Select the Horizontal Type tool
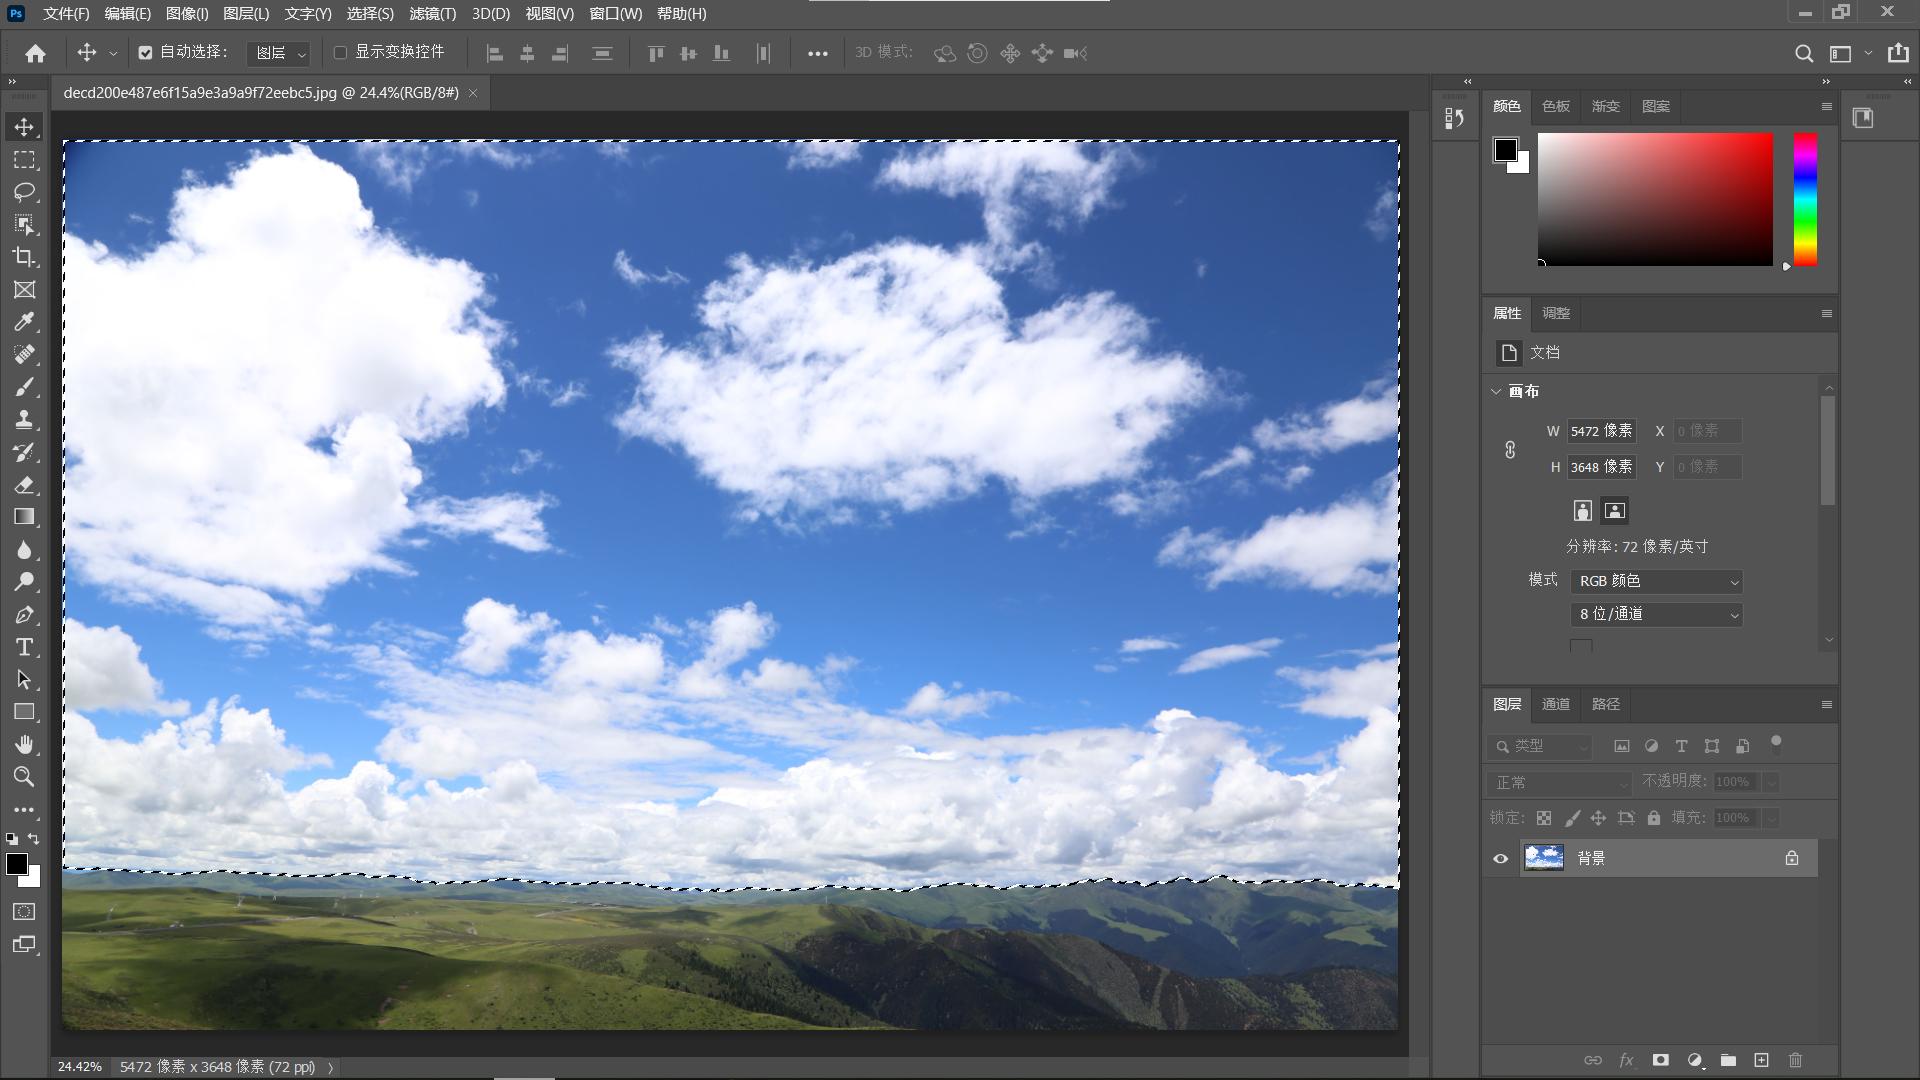 coord(25,647)
